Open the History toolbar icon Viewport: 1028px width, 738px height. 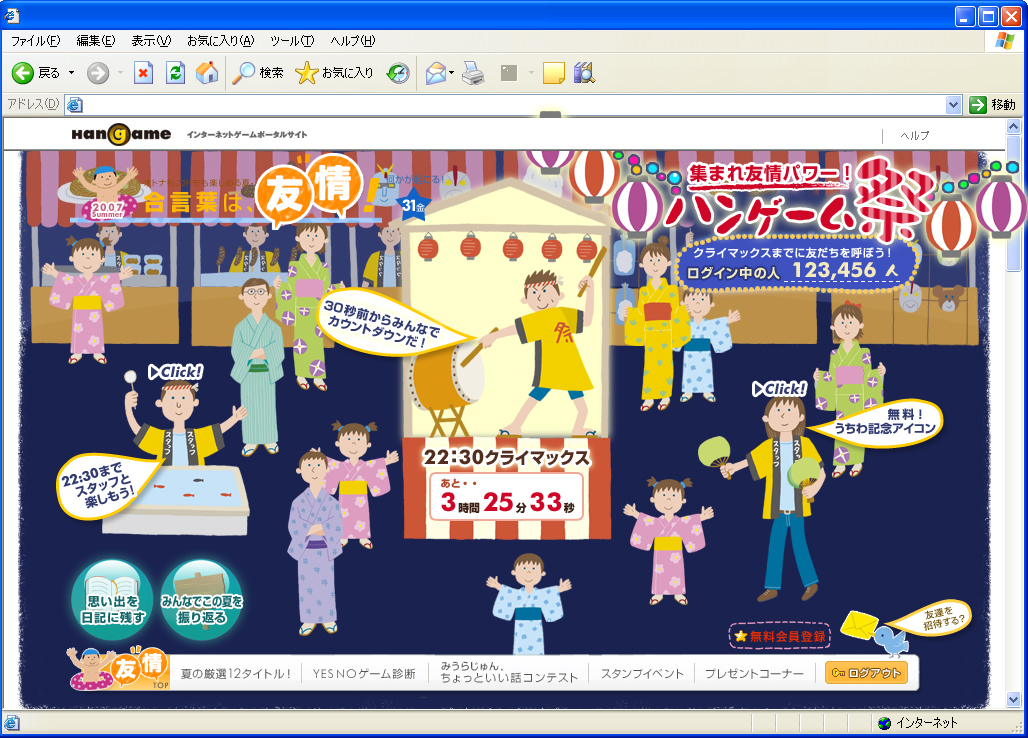click(398, 73)
